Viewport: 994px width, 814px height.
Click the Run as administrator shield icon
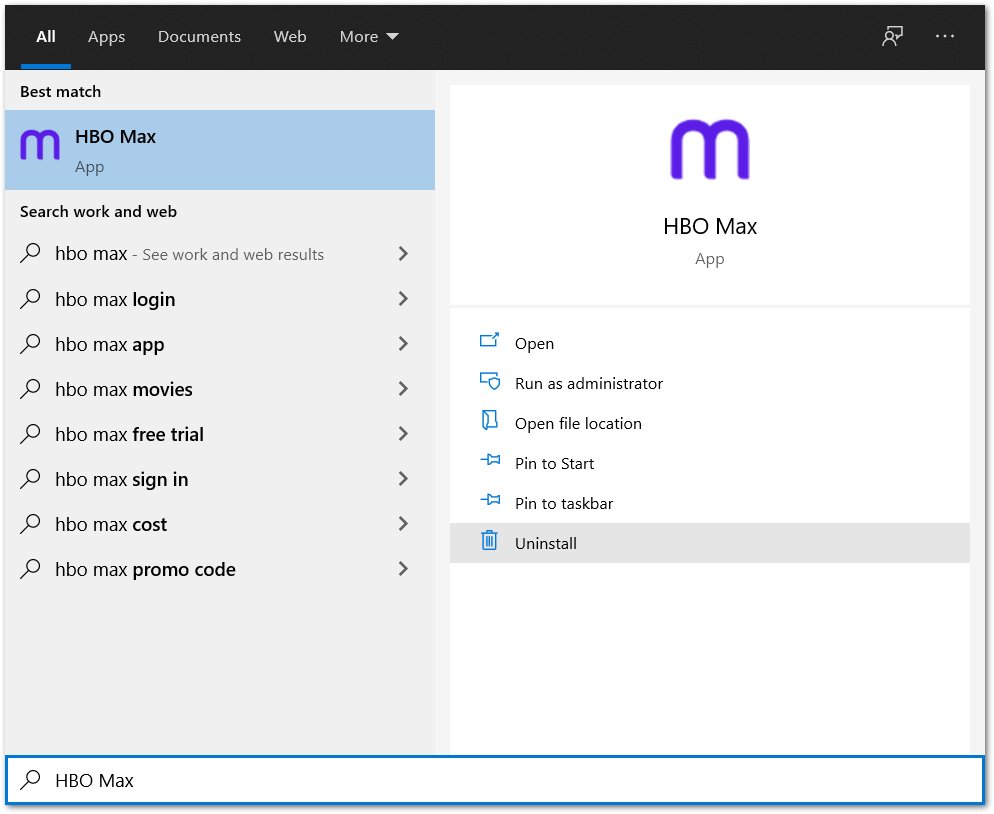tap(489, 381)
